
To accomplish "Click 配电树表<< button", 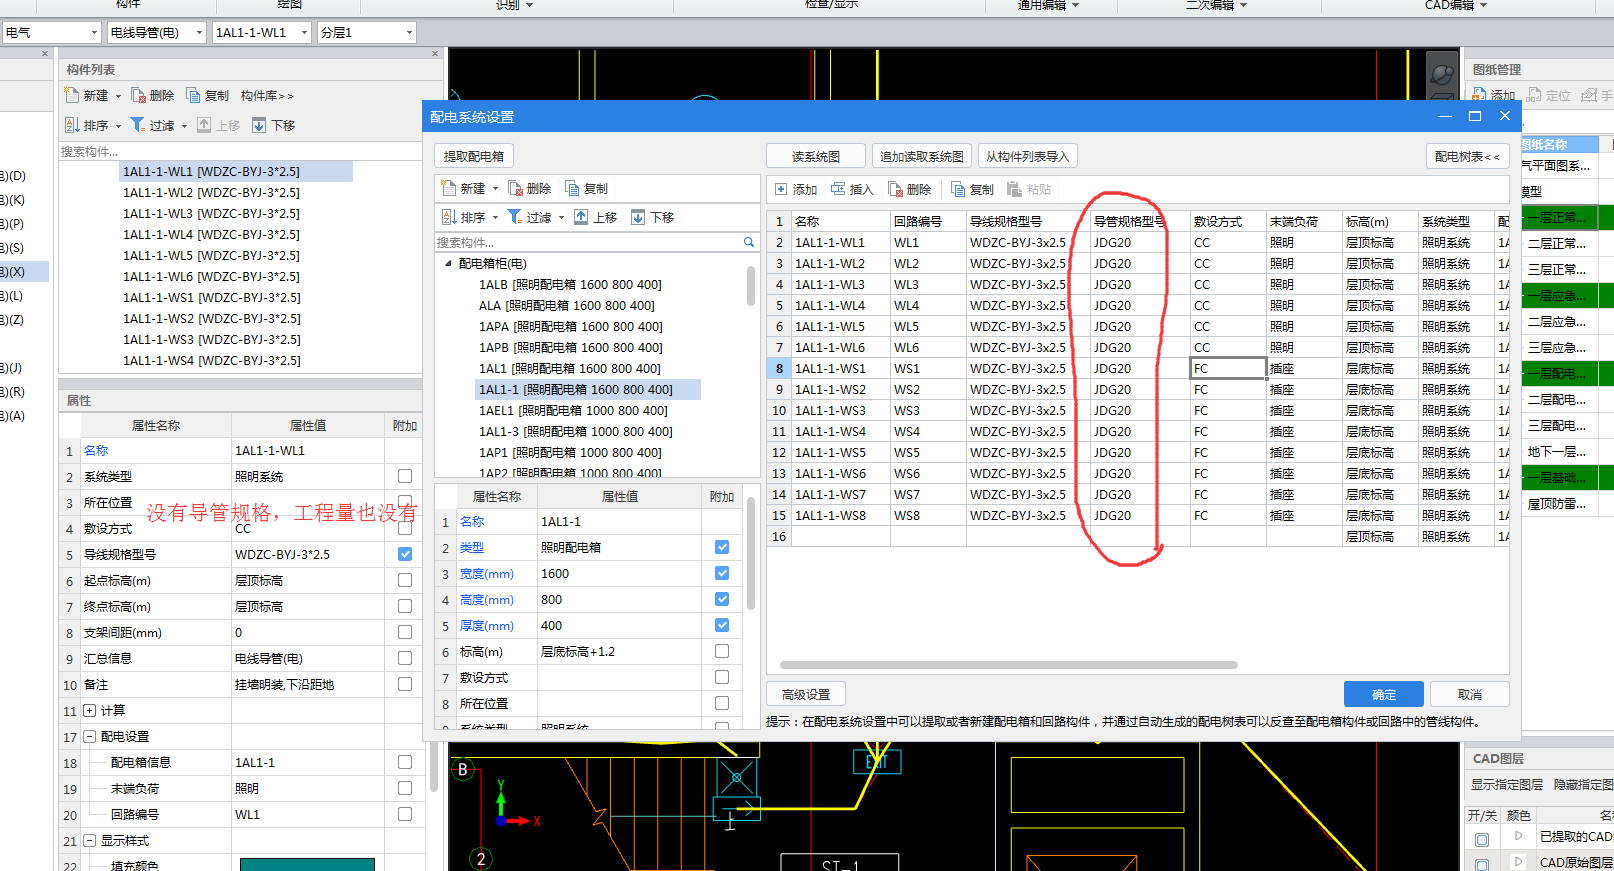I will (1467, 156).
